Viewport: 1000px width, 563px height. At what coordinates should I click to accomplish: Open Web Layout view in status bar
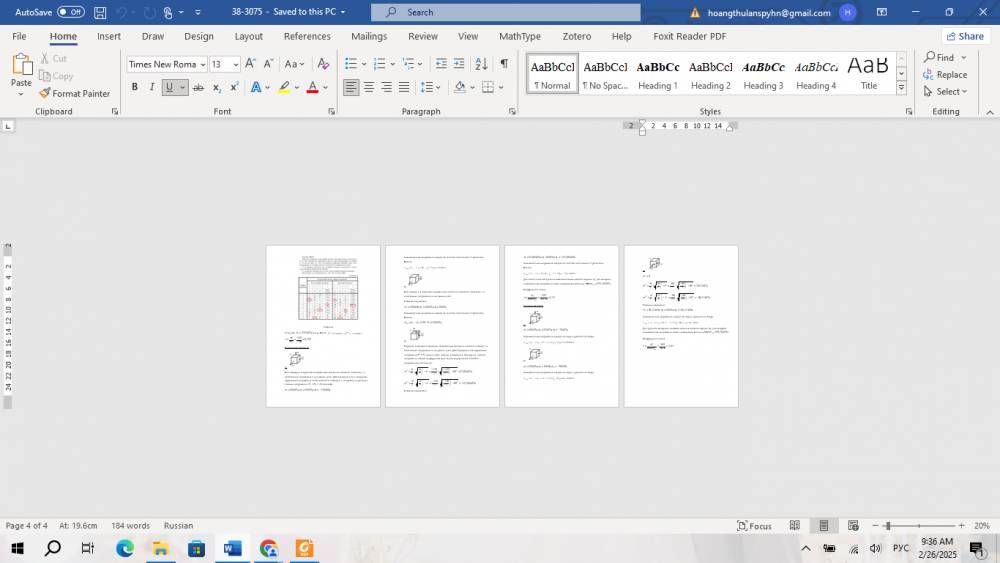pyautogui.click(x=851, y=526)
